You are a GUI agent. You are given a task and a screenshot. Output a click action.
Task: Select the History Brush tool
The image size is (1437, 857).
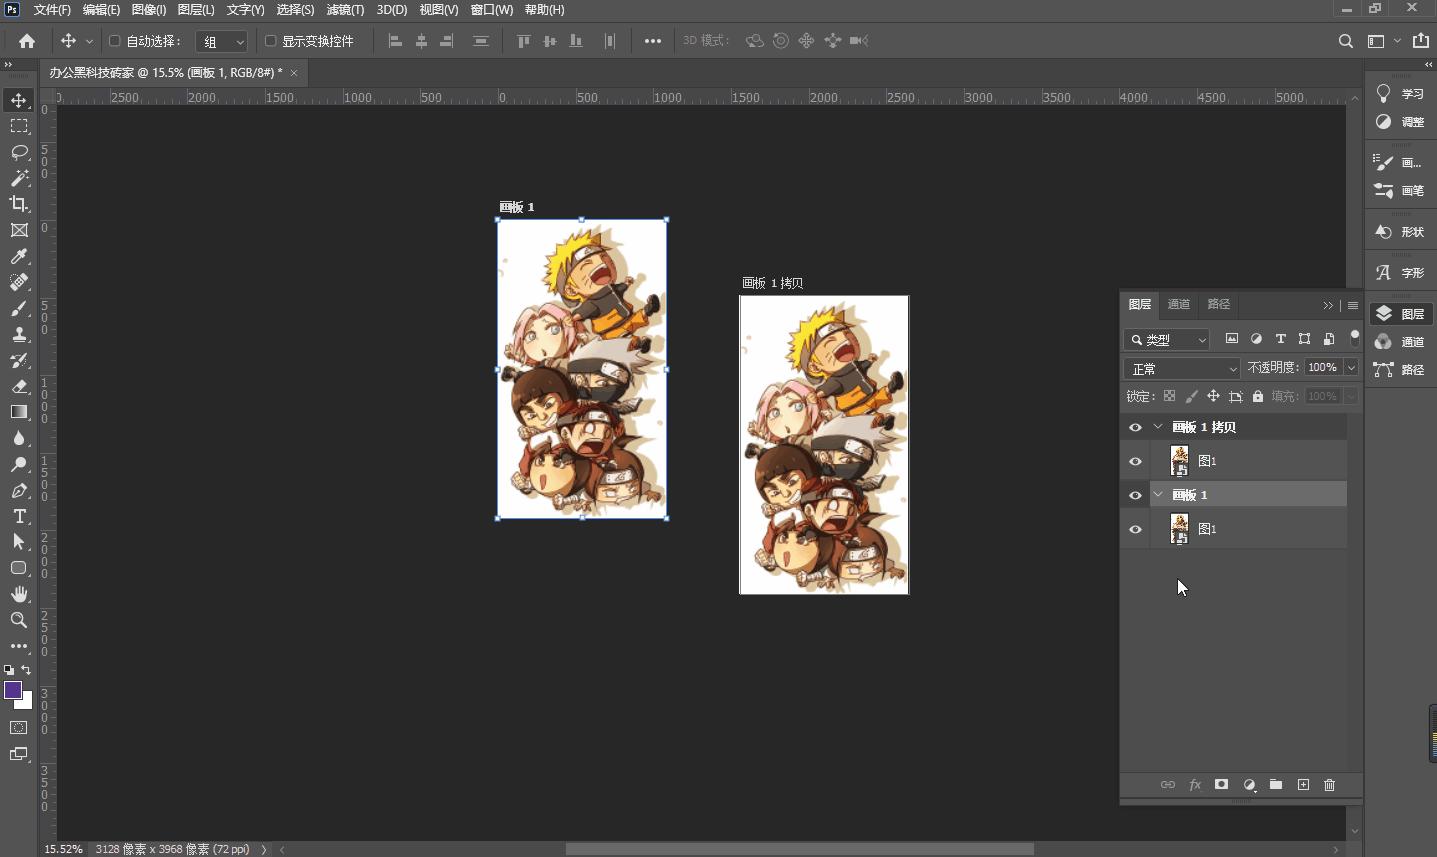19,360
